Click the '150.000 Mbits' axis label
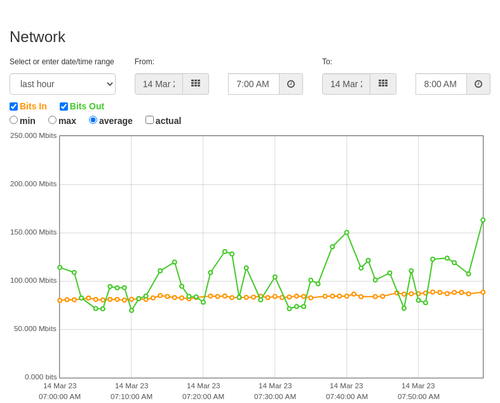 tap(33, 232)
